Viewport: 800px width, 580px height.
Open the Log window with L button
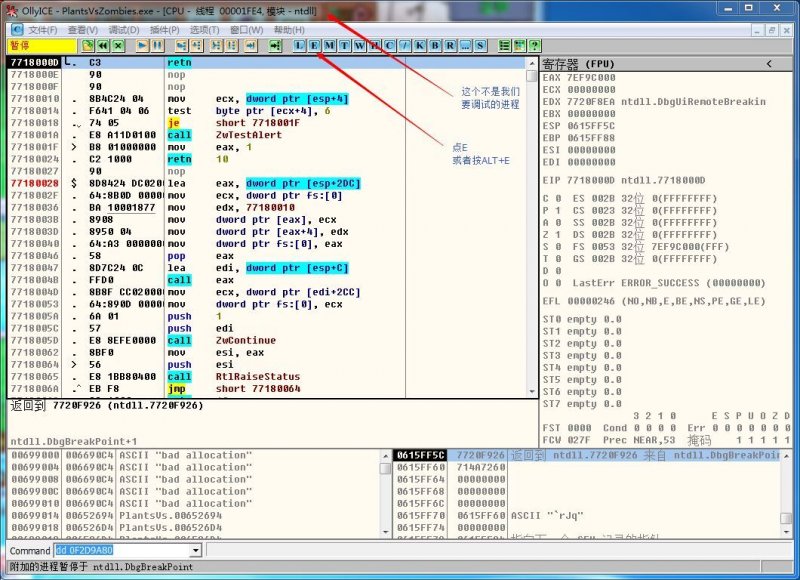tap(299, 45)
